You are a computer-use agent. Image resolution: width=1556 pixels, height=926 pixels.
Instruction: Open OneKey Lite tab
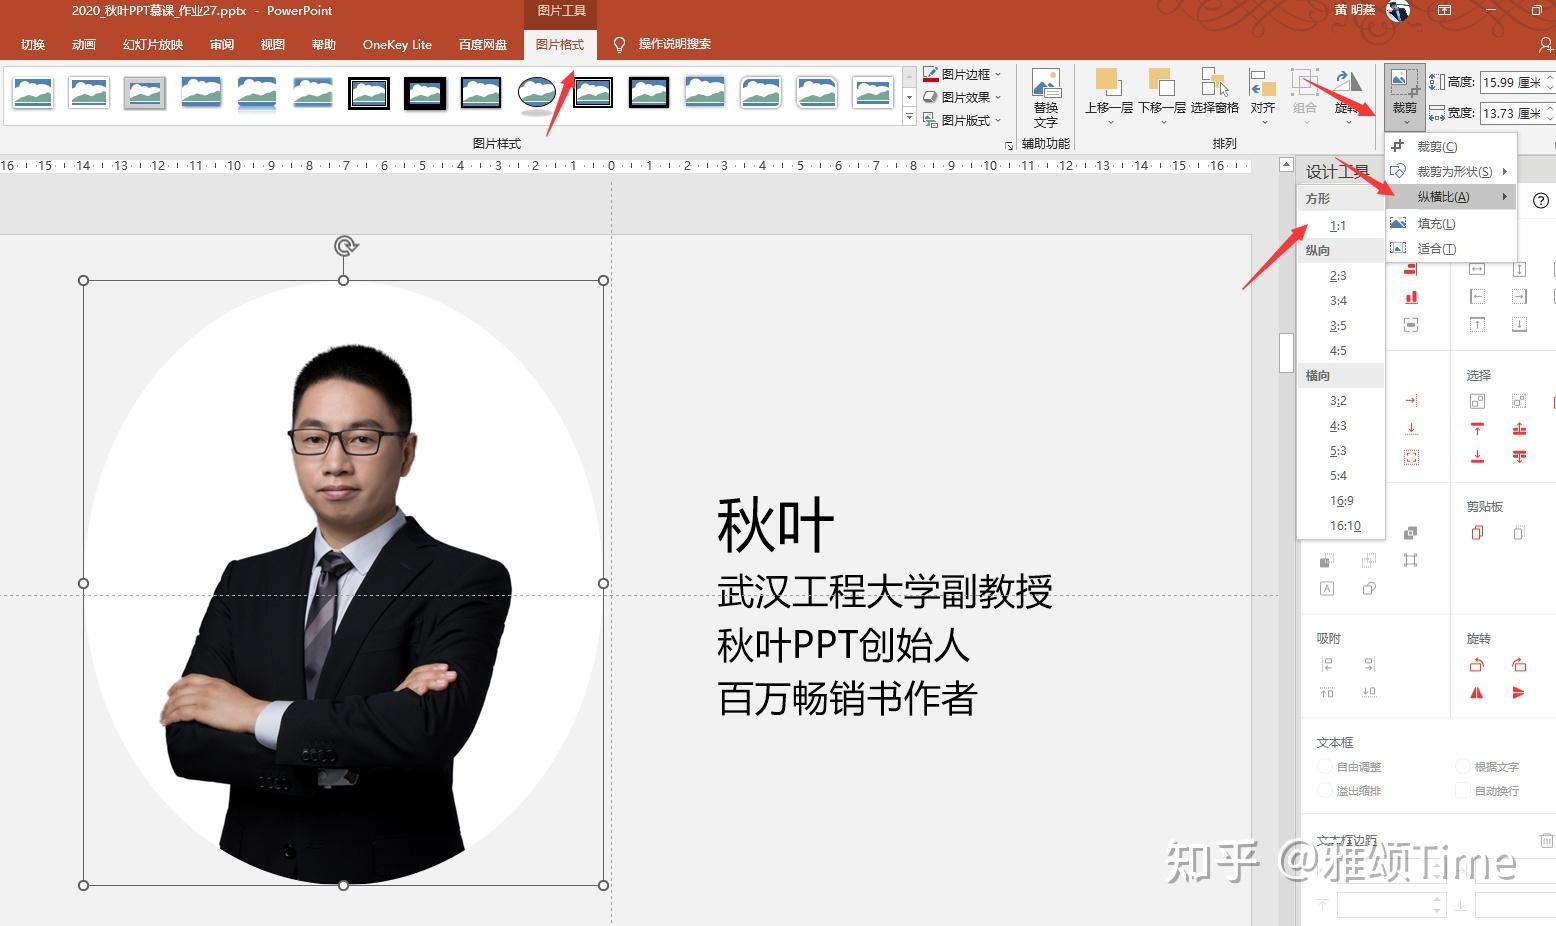point(397,44)
